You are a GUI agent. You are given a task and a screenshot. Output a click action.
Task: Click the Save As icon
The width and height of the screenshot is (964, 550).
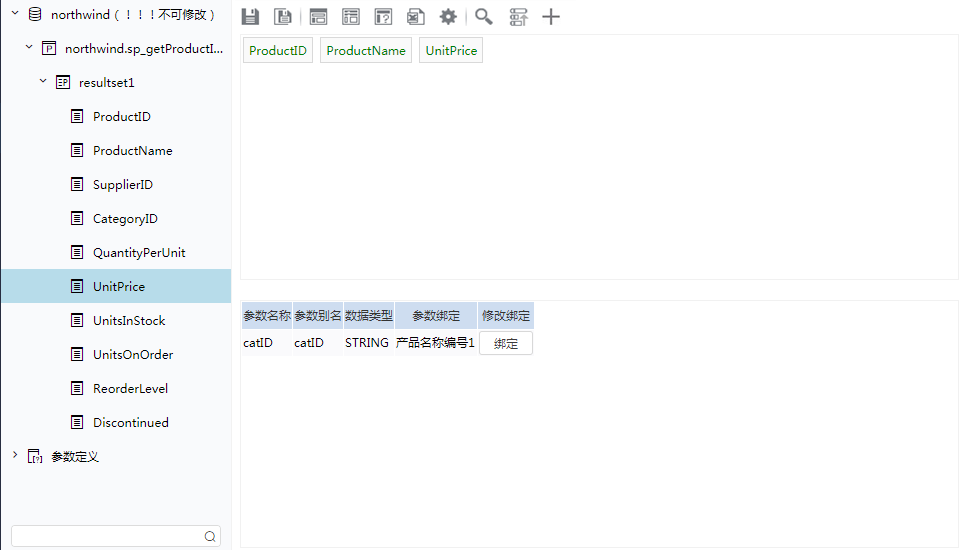283,17
